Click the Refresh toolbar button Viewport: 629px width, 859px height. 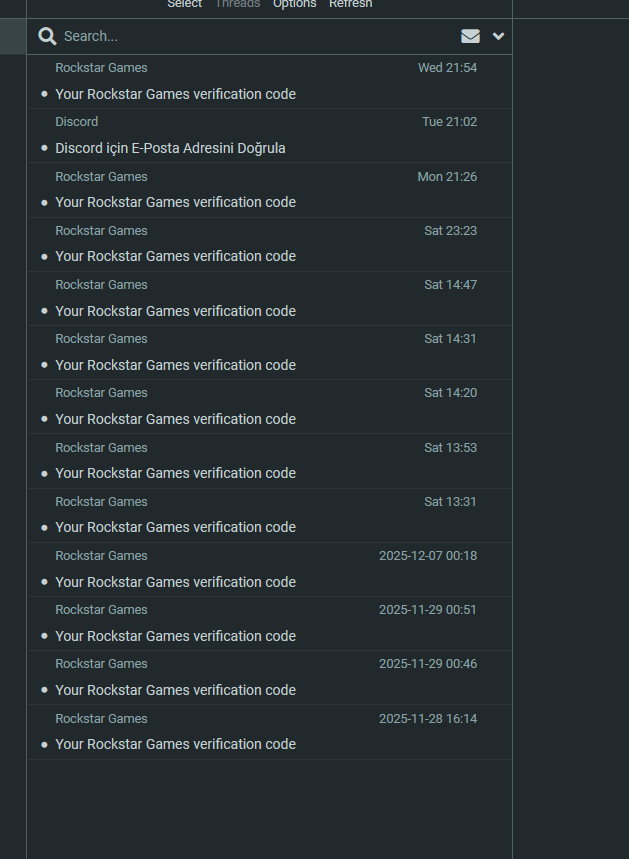(x=351, y=4)
